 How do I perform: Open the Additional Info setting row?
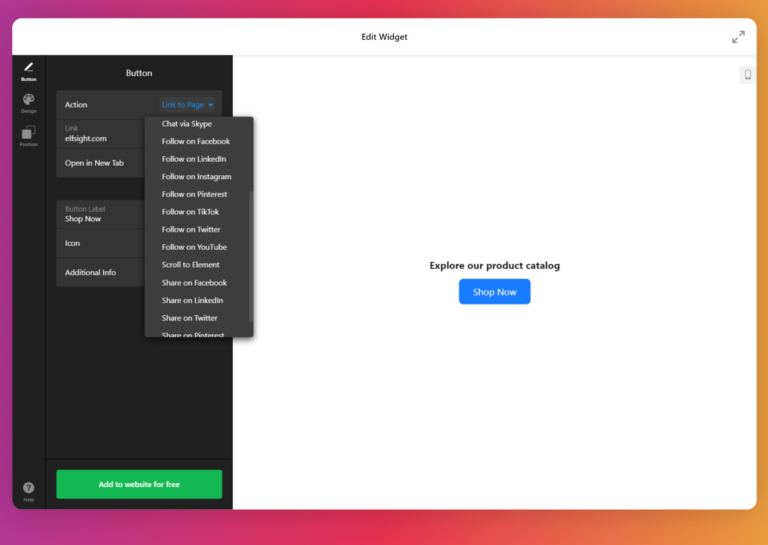(100, 273)
